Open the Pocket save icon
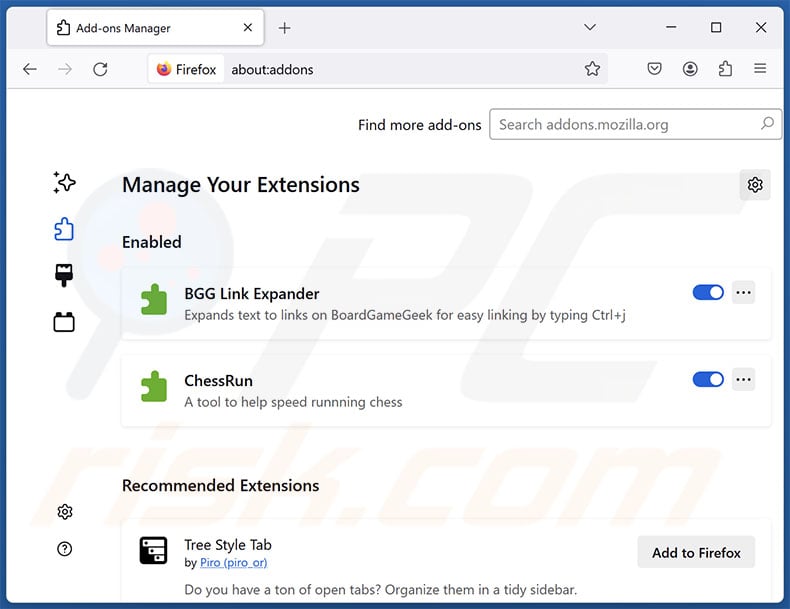The image size is (790, 609). coord(654,69)
